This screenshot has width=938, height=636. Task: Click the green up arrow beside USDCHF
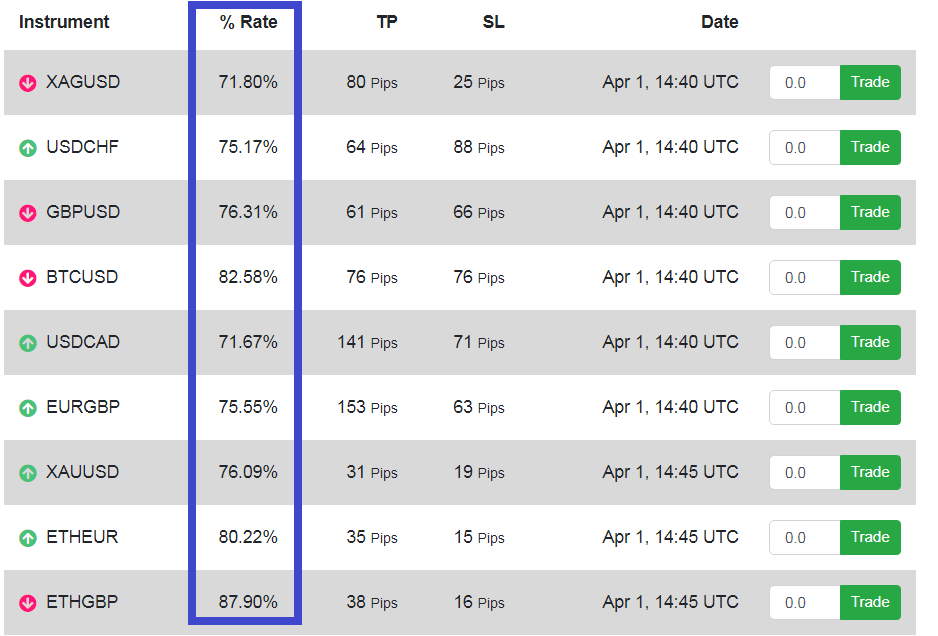[x=28, y=148]
